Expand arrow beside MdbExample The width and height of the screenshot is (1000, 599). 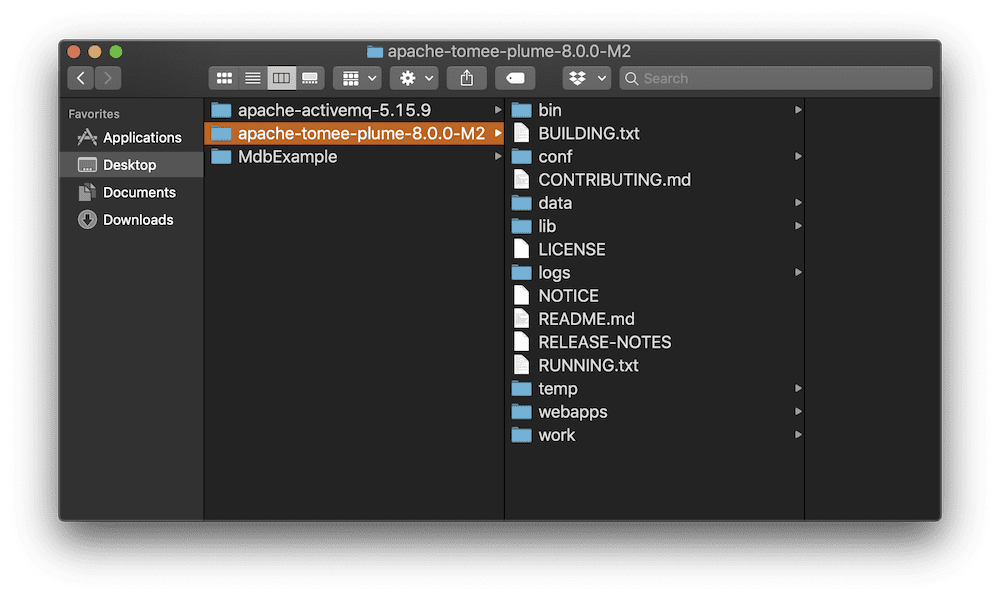click(497, 156)
